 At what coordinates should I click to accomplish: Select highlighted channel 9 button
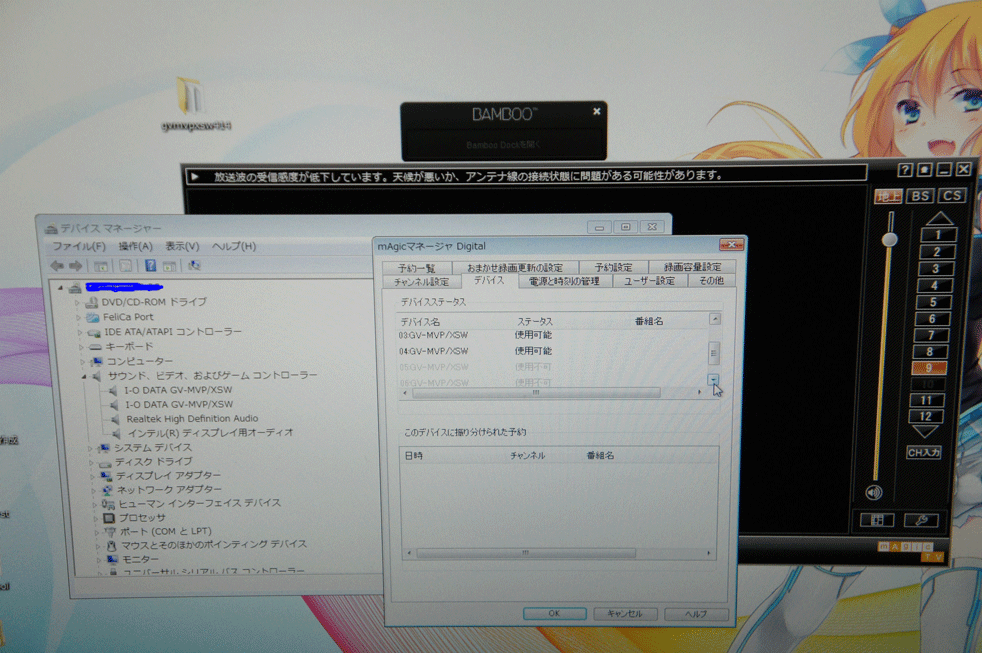[929, 368]
